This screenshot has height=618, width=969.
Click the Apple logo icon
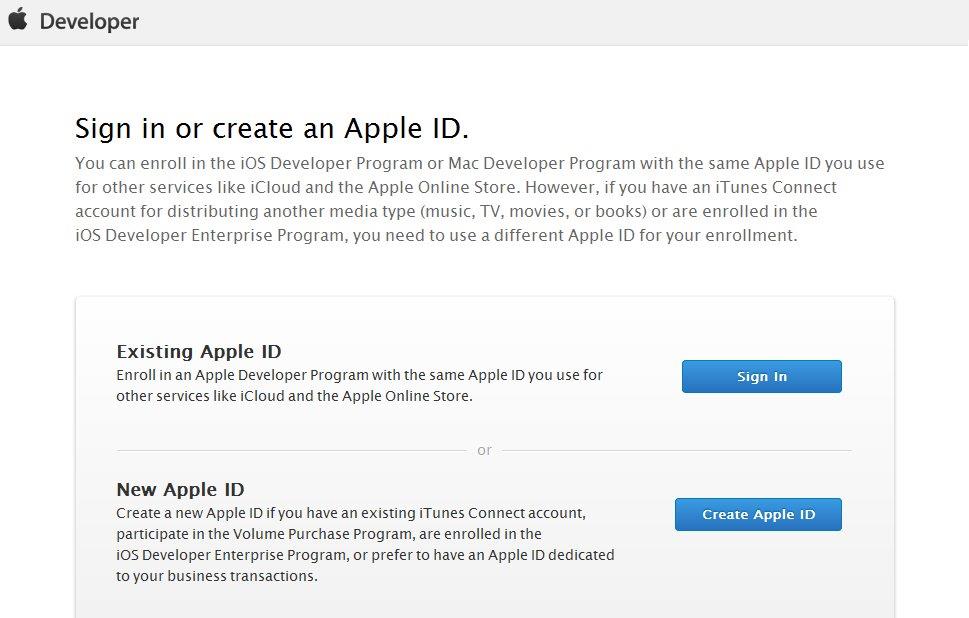tap(18, 19)
